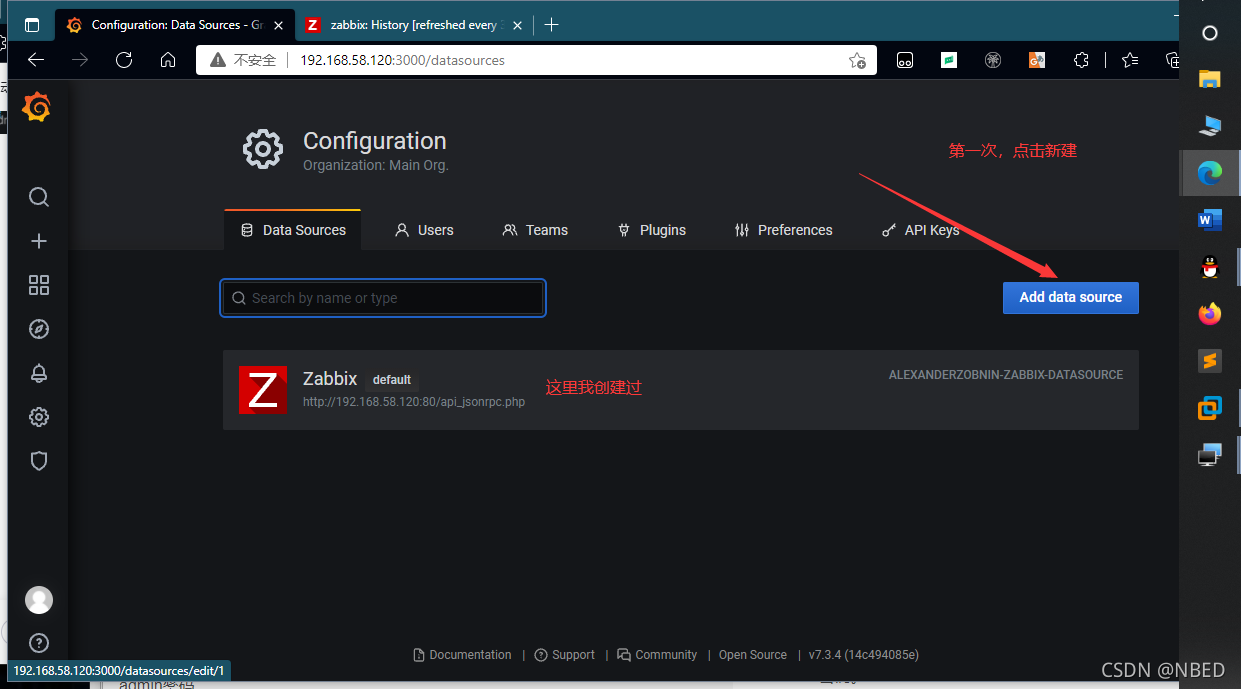The image size is (1241, 689).
Task: Click the not-secure warning icon
Action: click(x=218, y=60)
